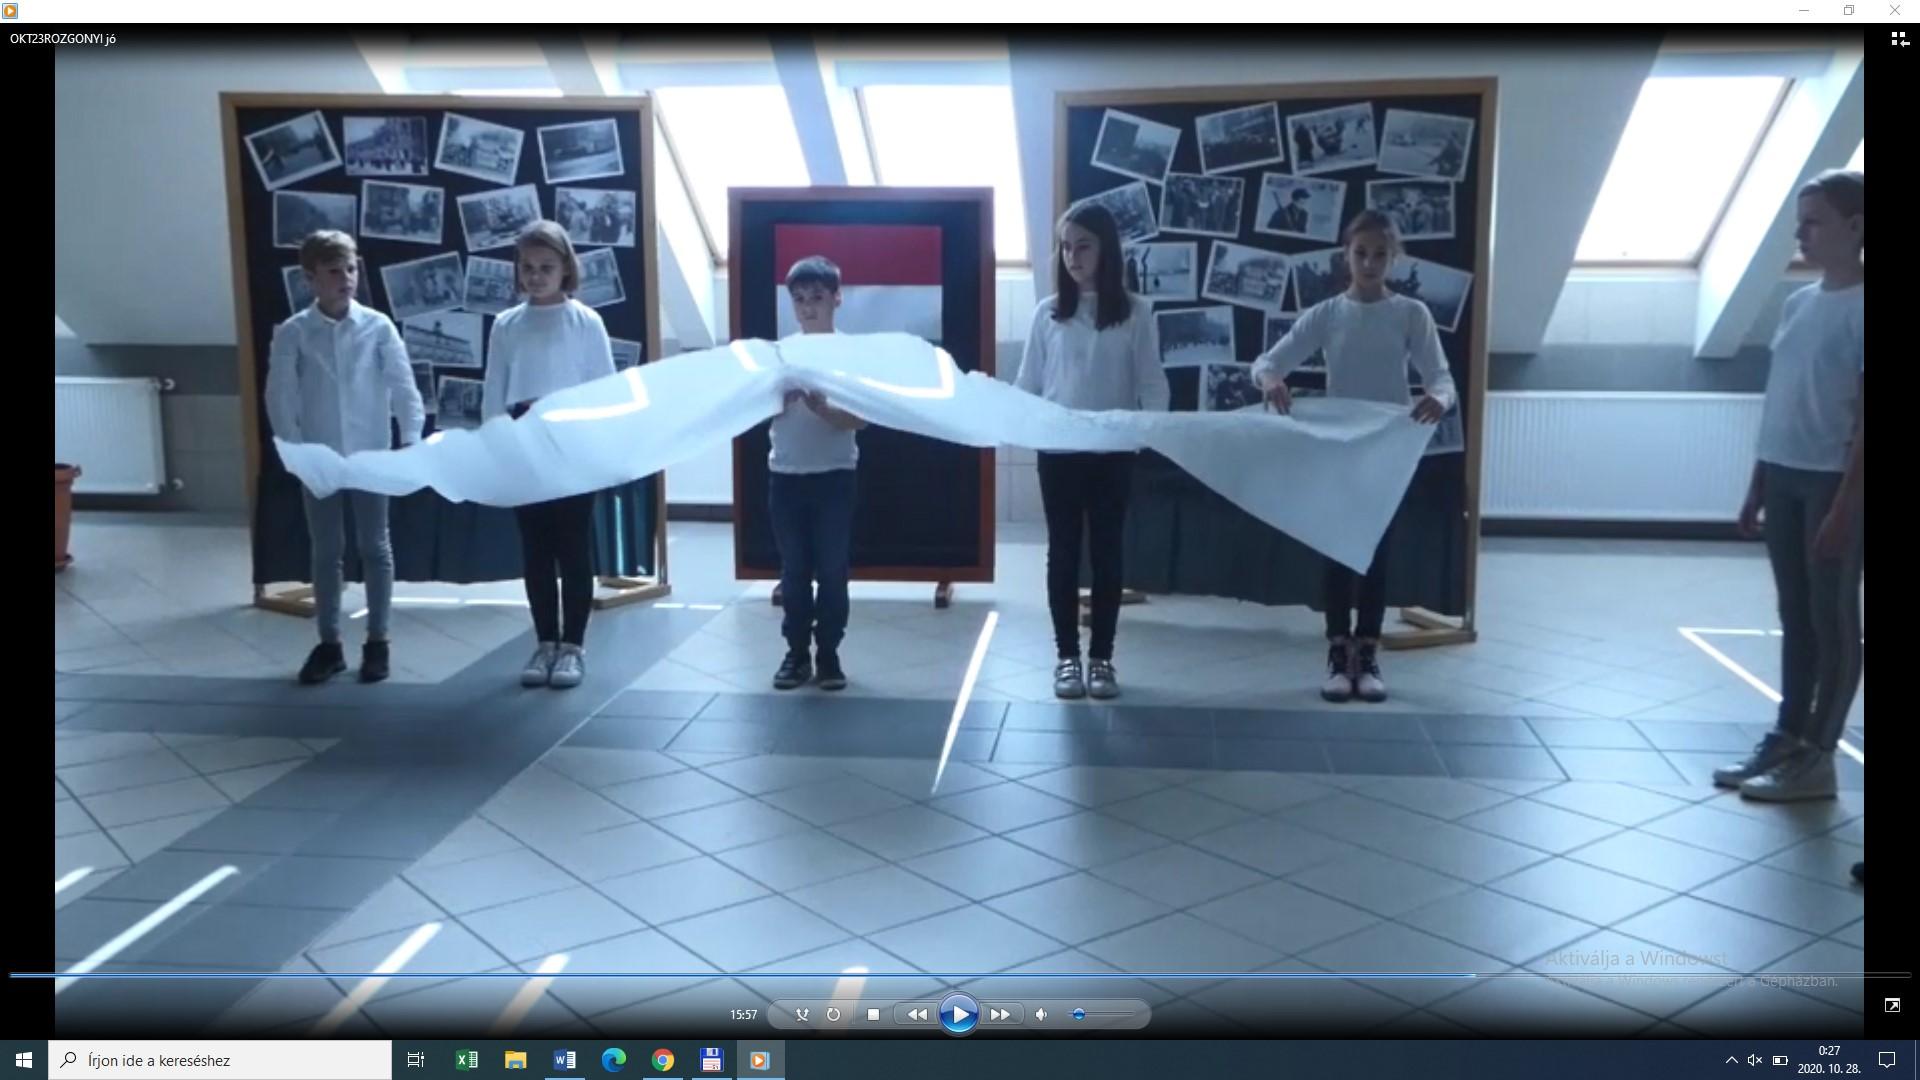Open Task View on the taskbar
Viewport: 1920px width, 1080px height.
[x=416, y=1060]
